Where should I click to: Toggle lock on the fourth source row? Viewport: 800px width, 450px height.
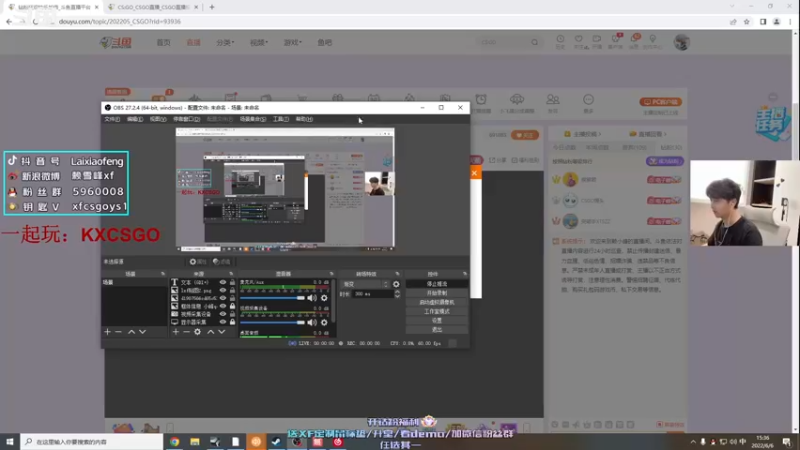pyautogui.click(x=233, y=306)
